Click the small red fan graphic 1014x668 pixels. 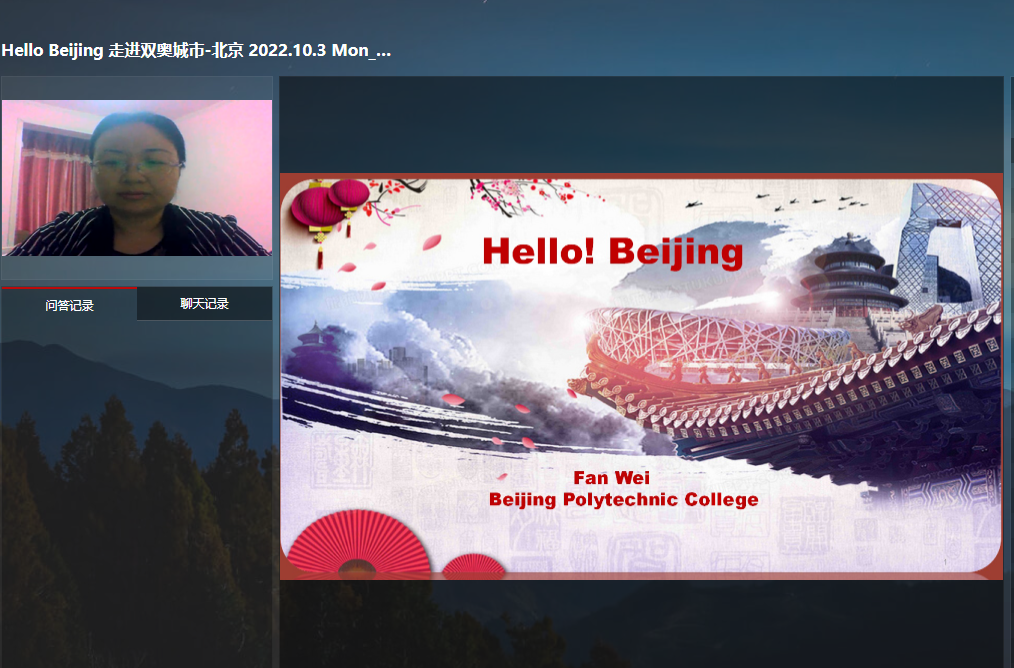pyautogui.click(x=473, y=565)
